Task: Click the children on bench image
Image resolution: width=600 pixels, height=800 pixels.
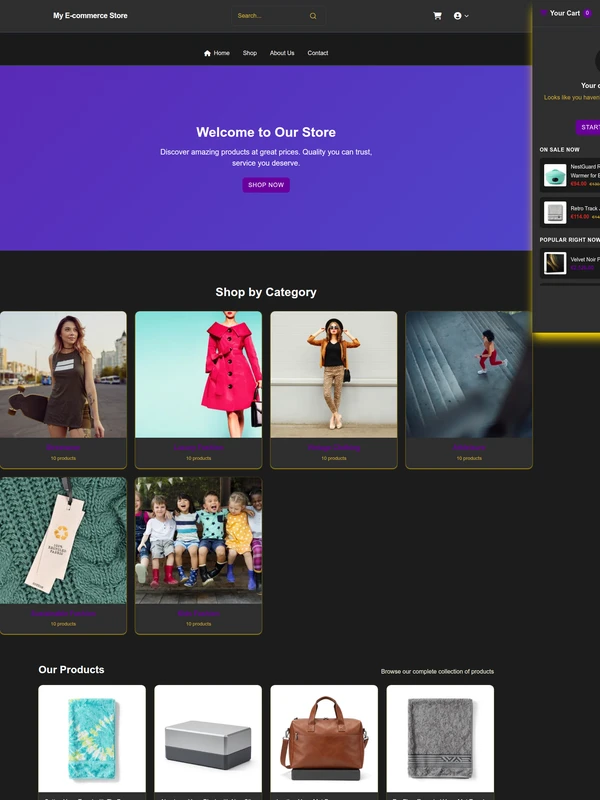Action: coord(198,540)
